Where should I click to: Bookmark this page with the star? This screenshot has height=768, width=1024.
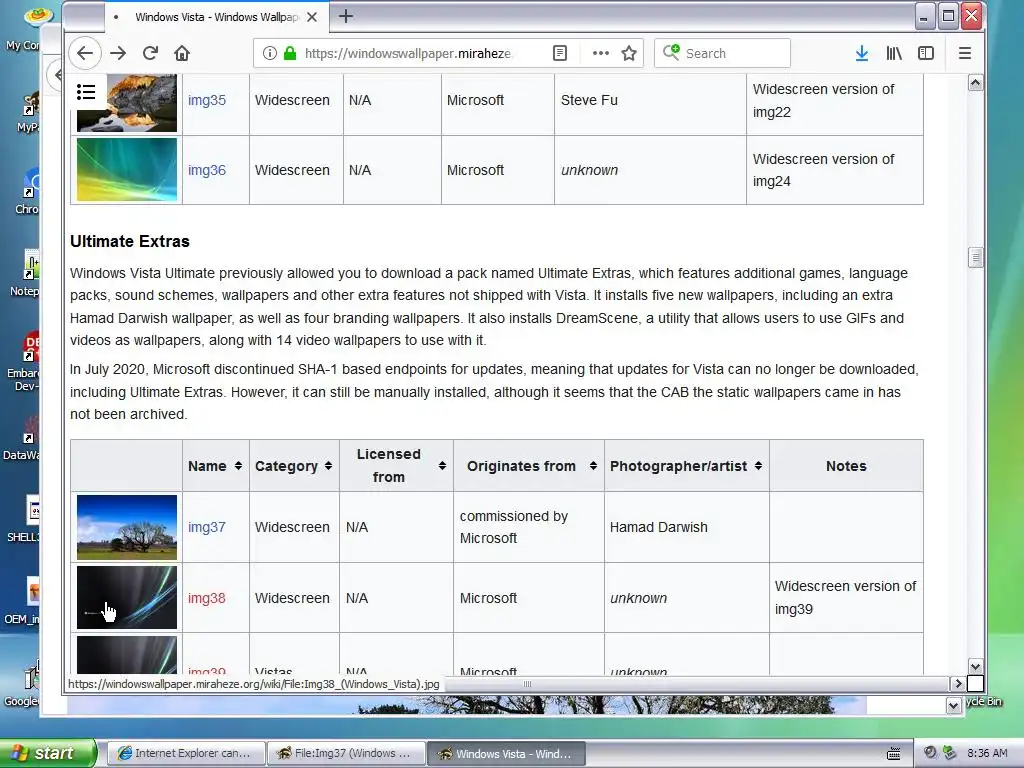pos(629,53)
